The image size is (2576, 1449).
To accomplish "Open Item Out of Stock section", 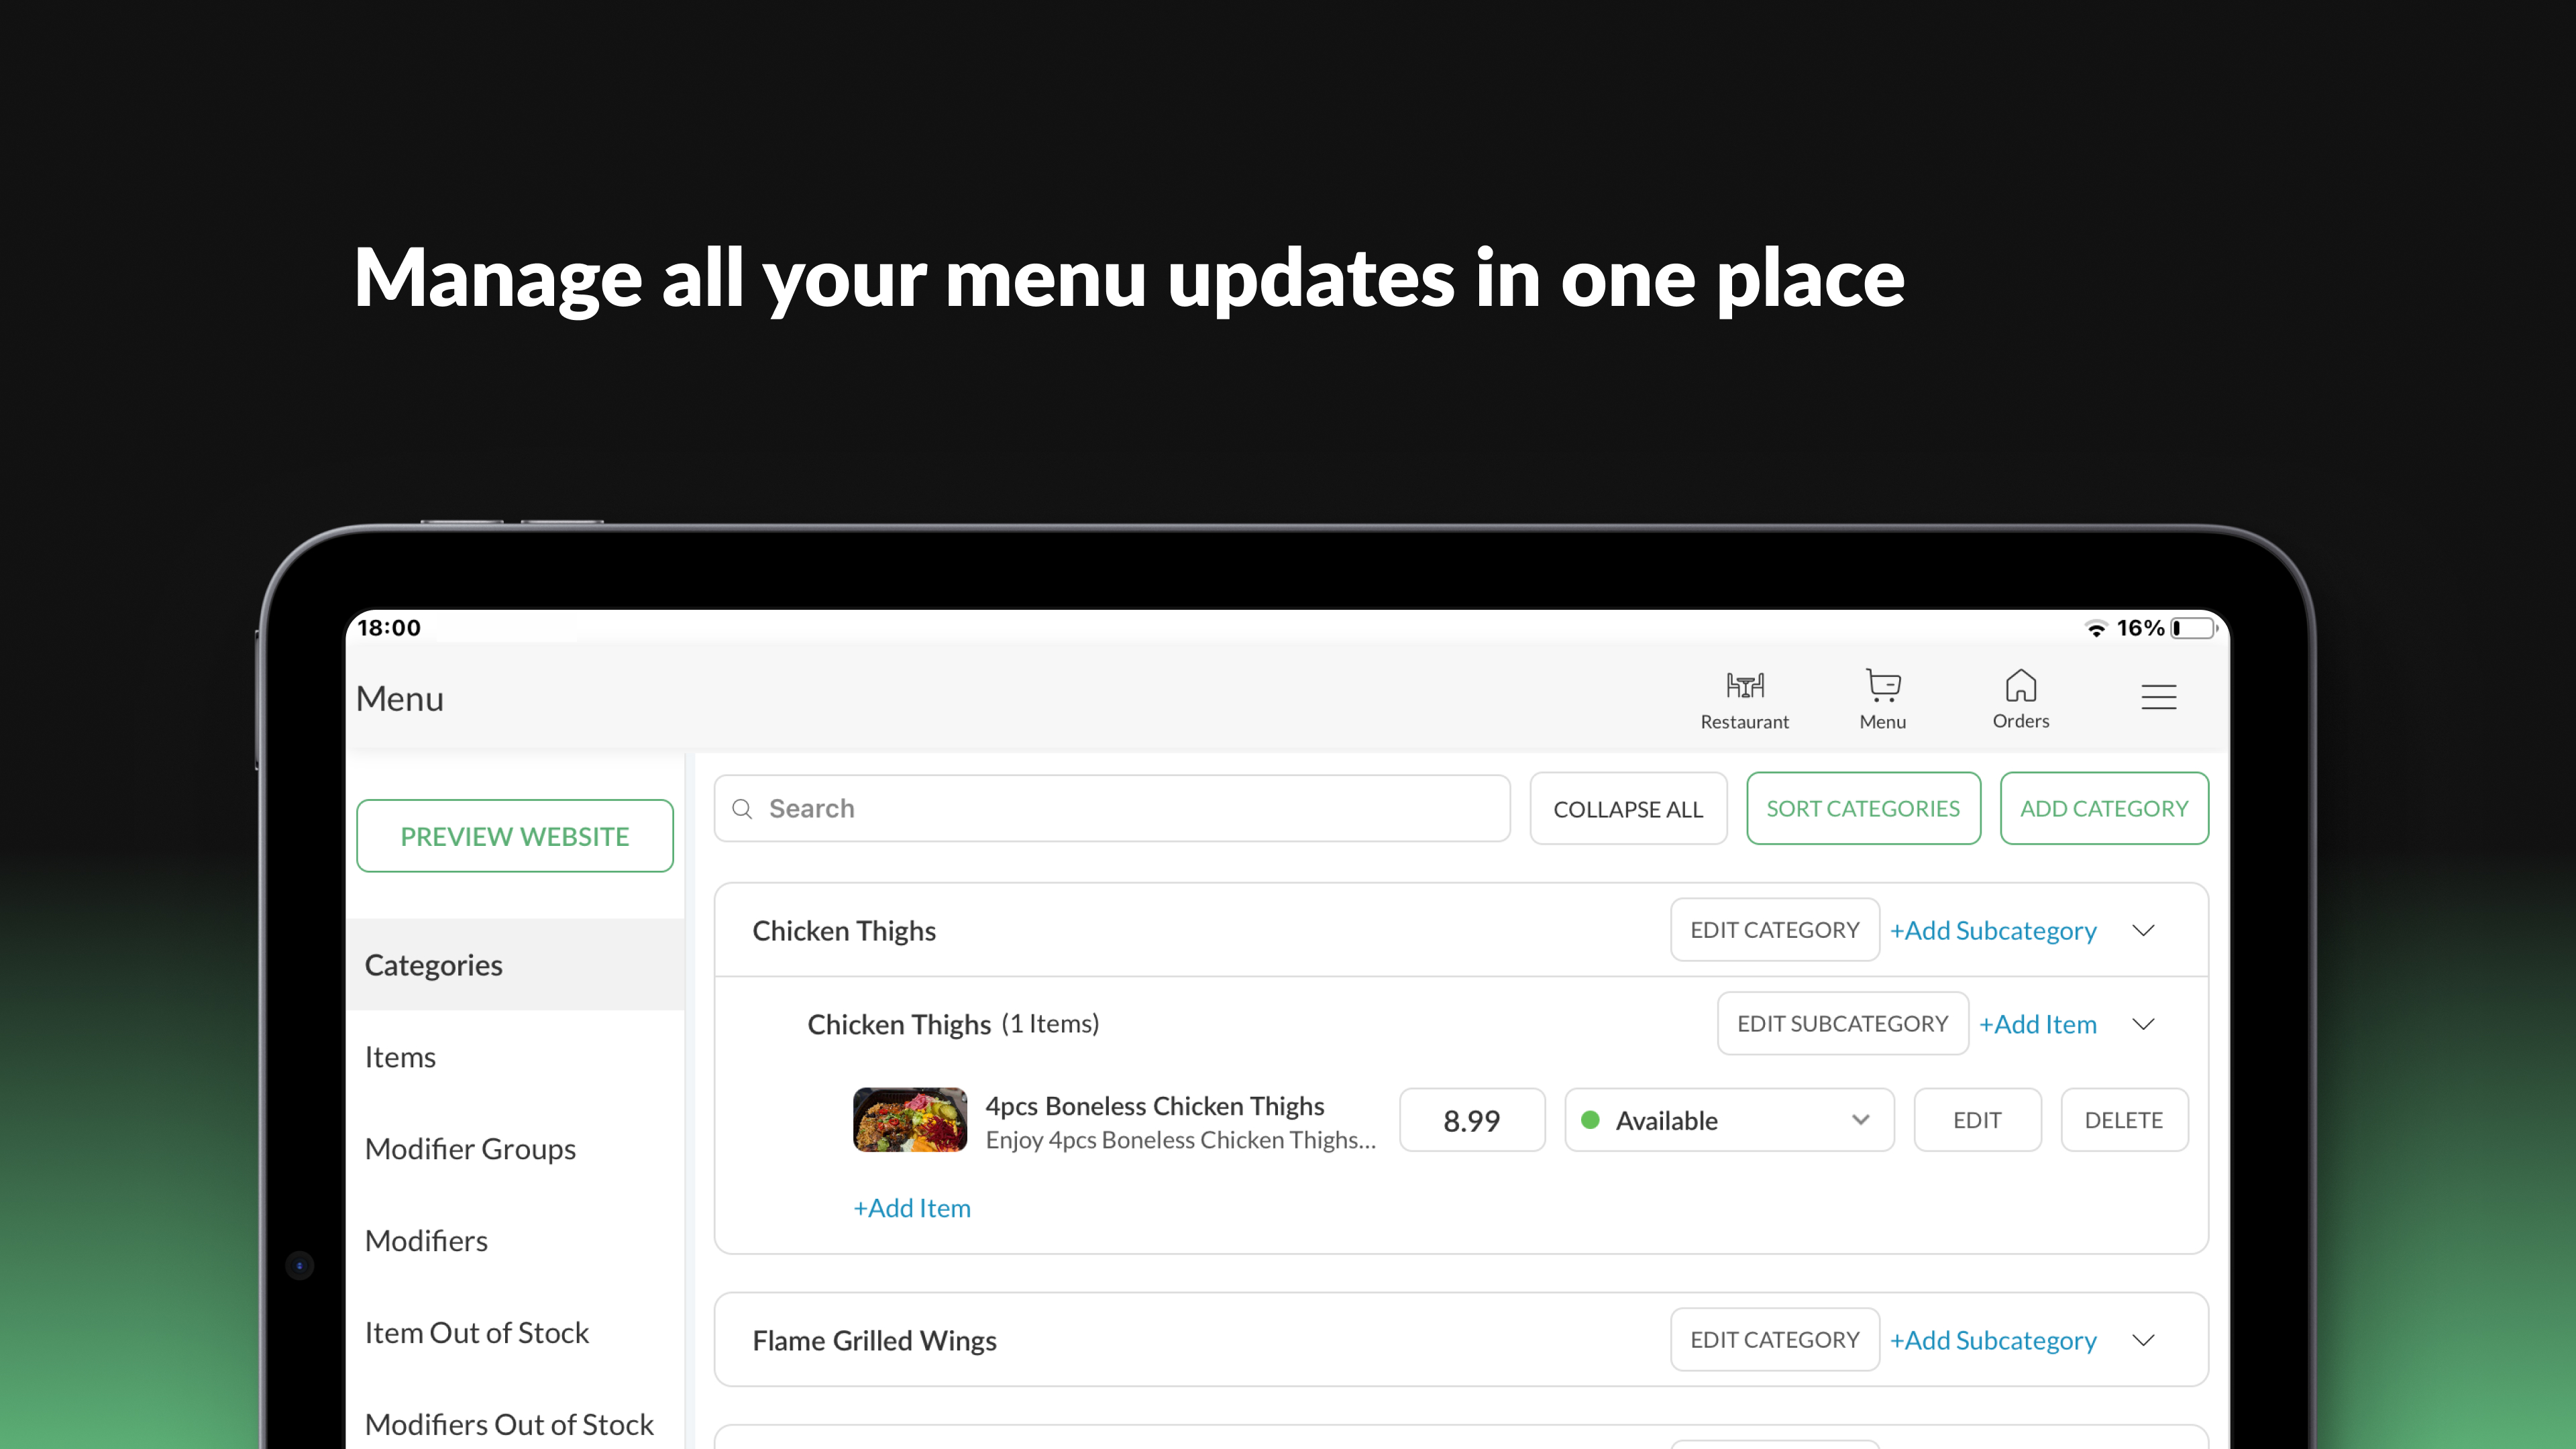I will (x=476, y=1333).
